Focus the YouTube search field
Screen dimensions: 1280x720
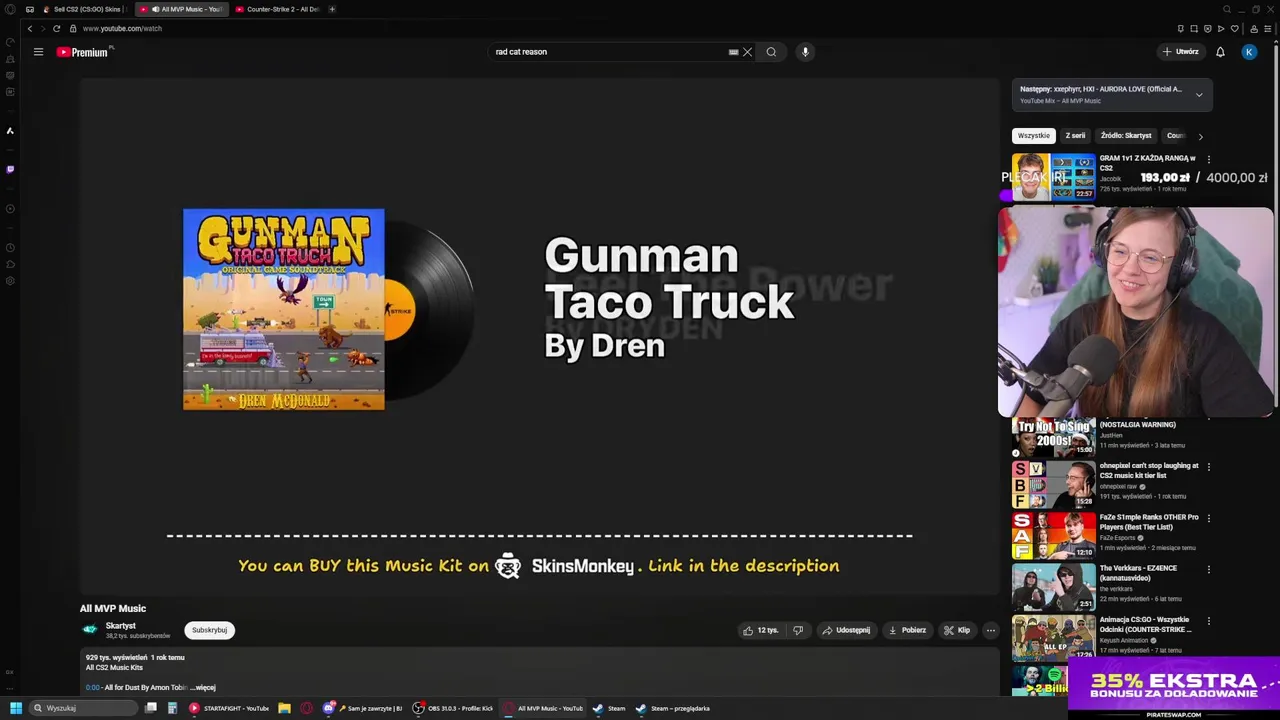pos(610,52)
